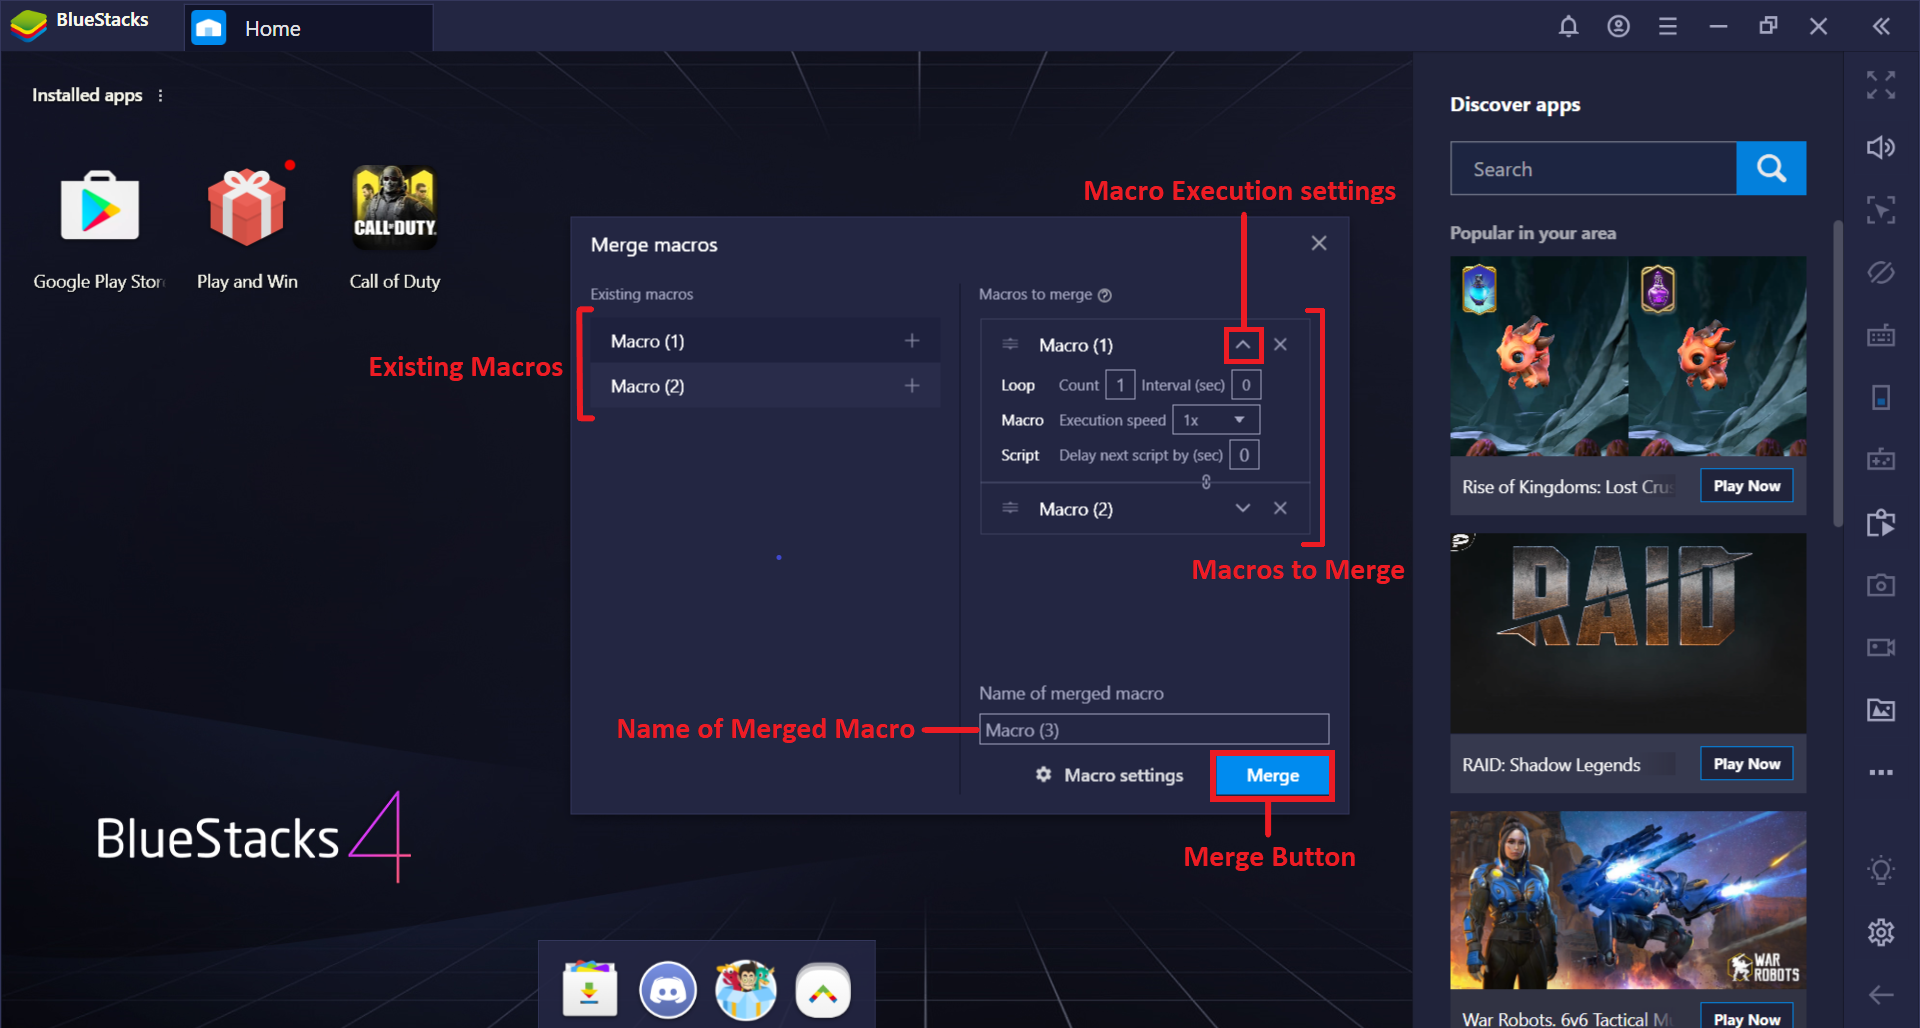Grab Macro (2) reorder handle
This screenshot has width=1920, height=1028.
click(x=1010, y=508)
